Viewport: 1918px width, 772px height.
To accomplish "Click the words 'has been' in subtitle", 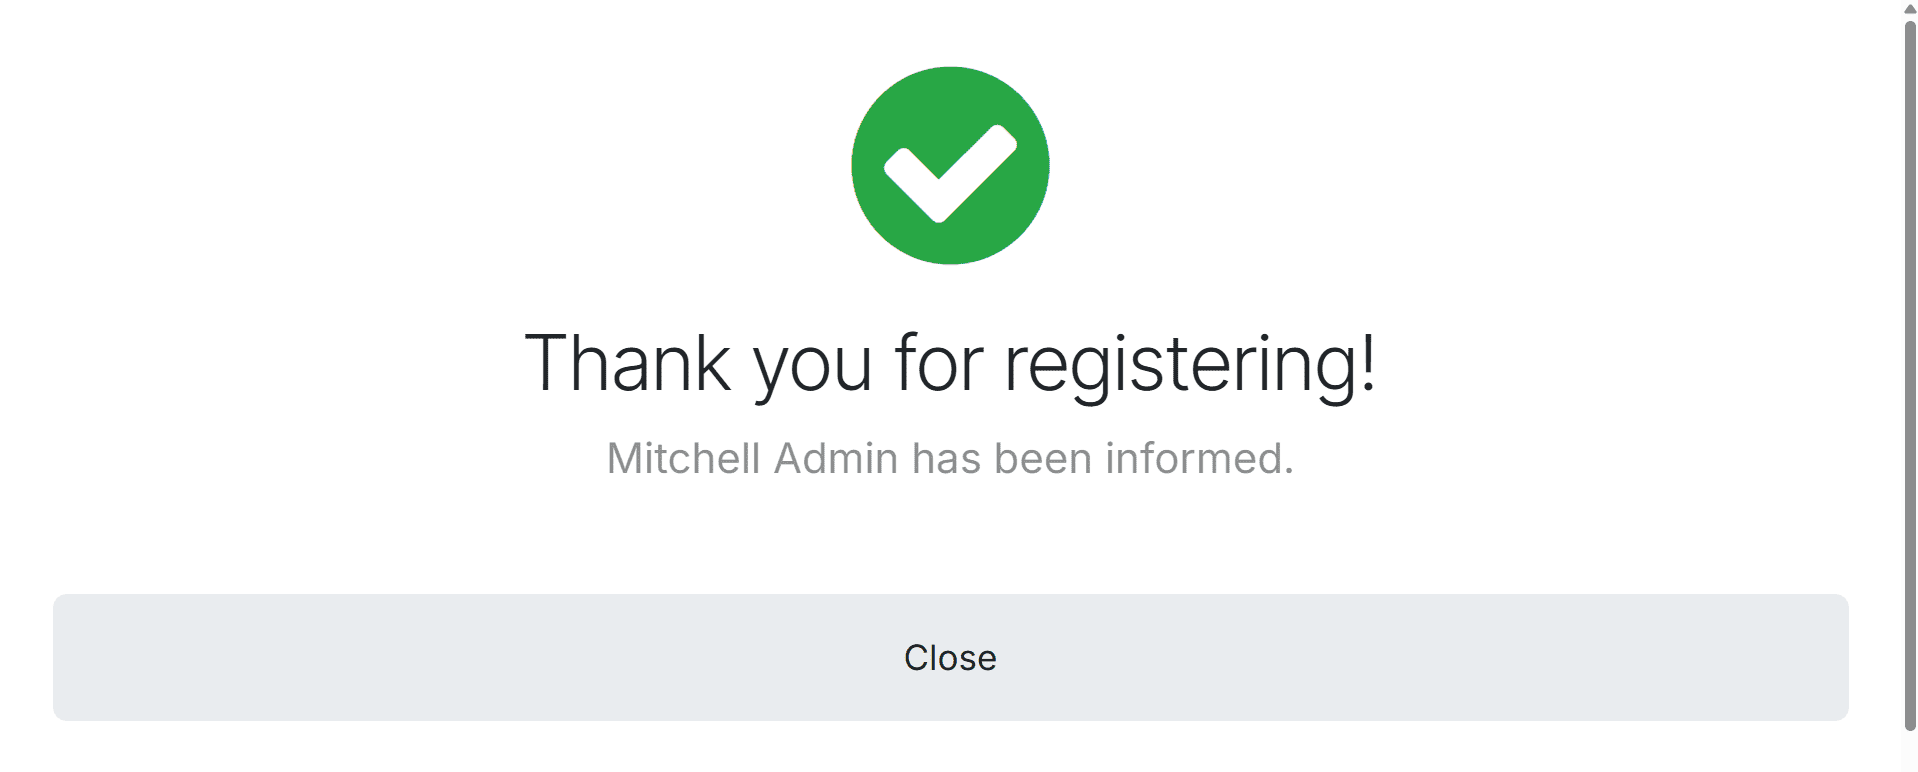I will 1002,459.
